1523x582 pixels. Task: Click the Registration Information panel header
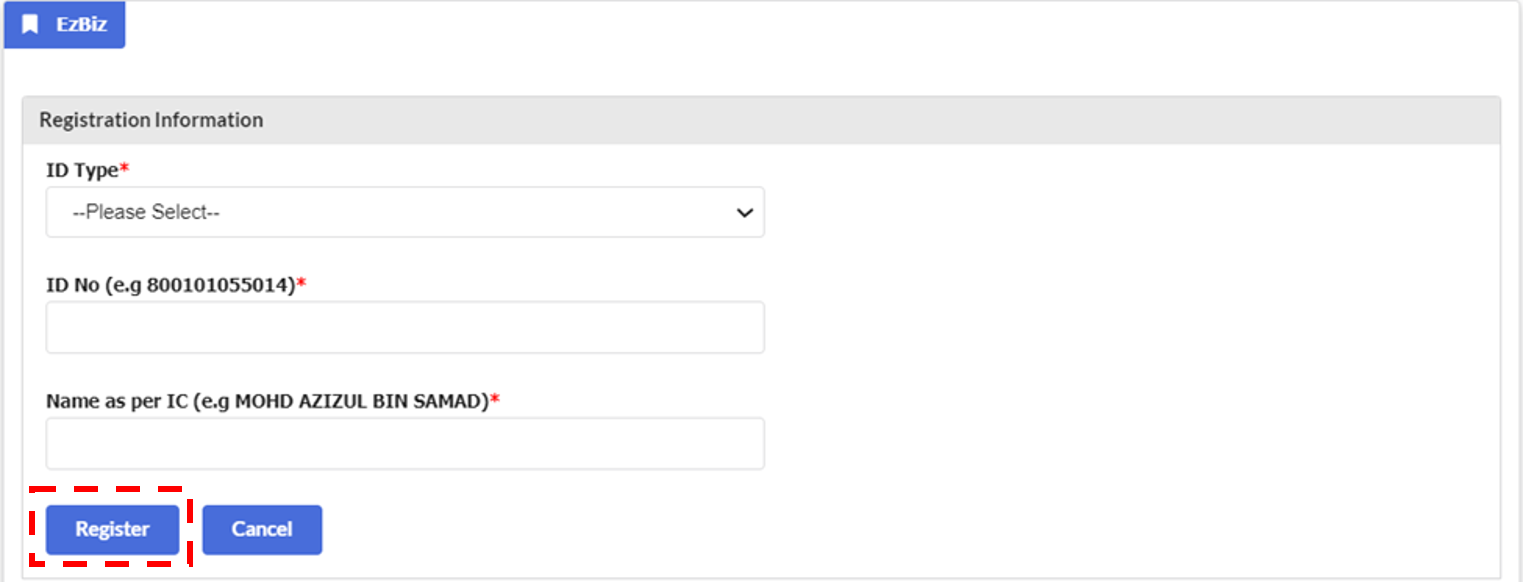click(x=761, y=120)
